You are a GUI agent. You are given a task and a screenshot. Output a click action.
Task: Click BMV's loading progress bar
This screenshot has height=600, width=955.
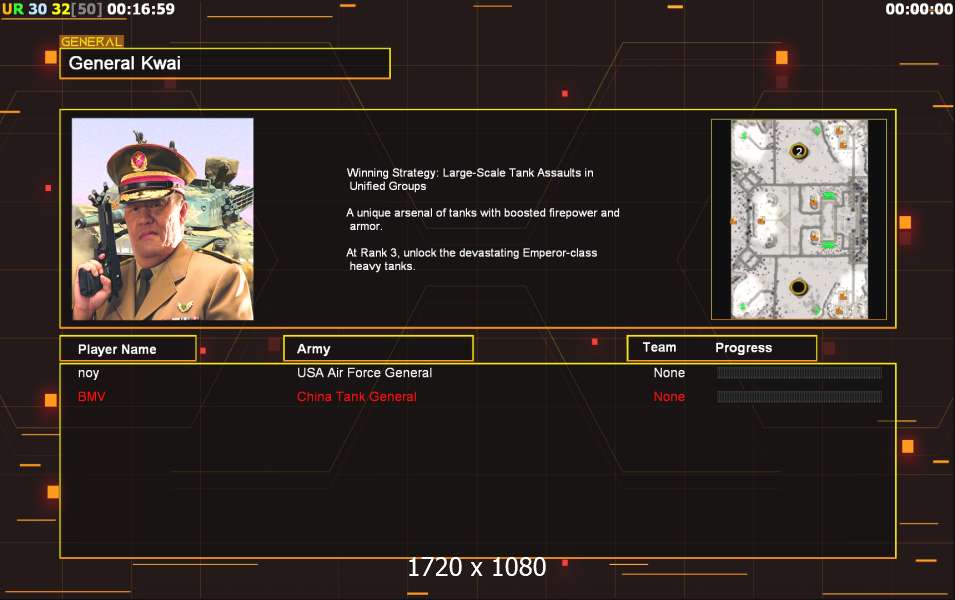tap(799, 397)
